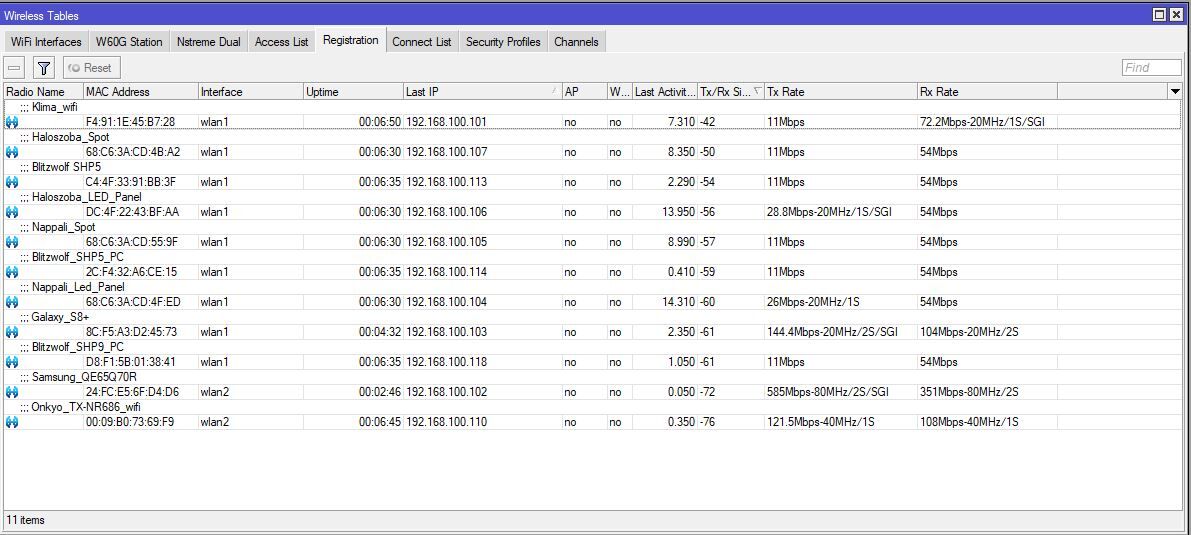
Task: Select the Blitzwolf SHP5 comment line
Action: [x=60, y=167]
